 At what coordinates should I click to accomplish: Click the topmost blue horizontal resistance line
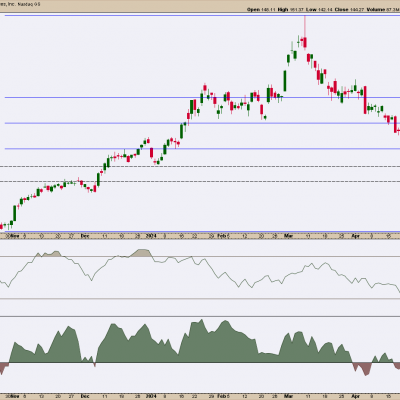[202, 15]
